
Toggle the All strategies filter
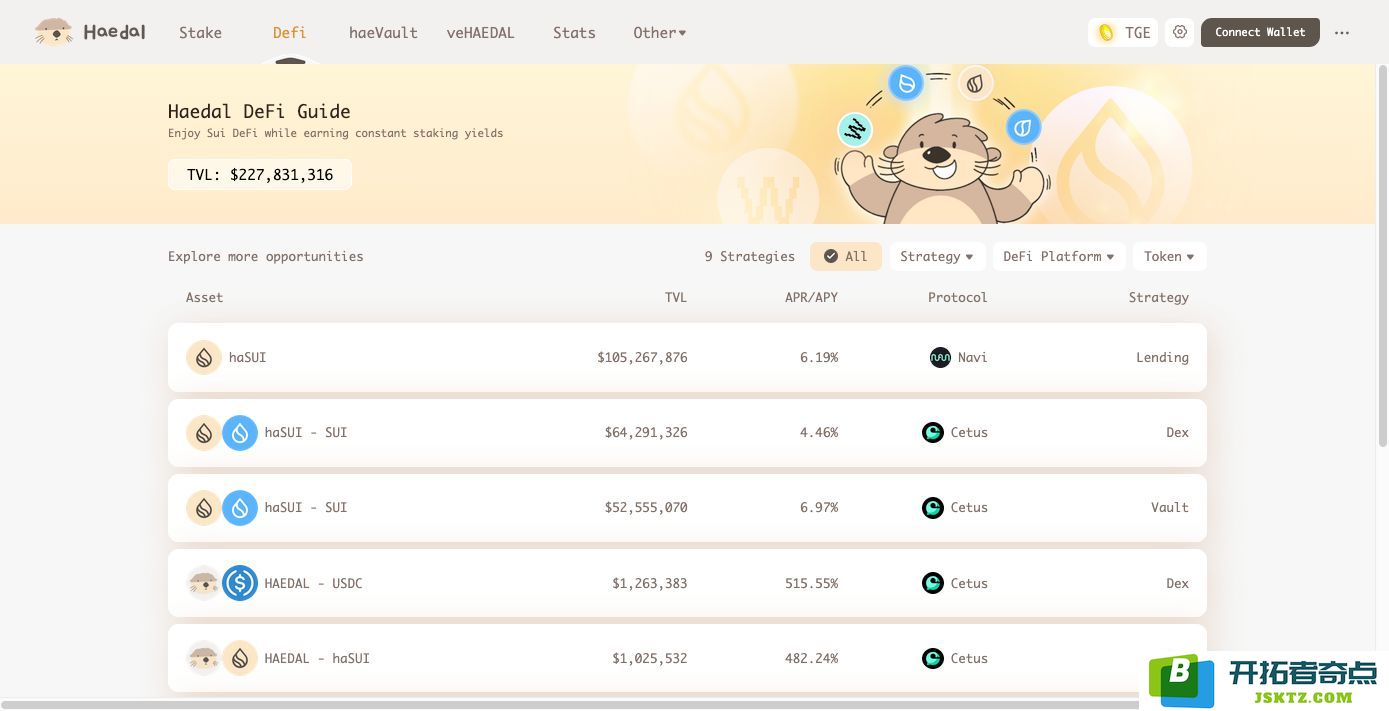tap(846, 256)
